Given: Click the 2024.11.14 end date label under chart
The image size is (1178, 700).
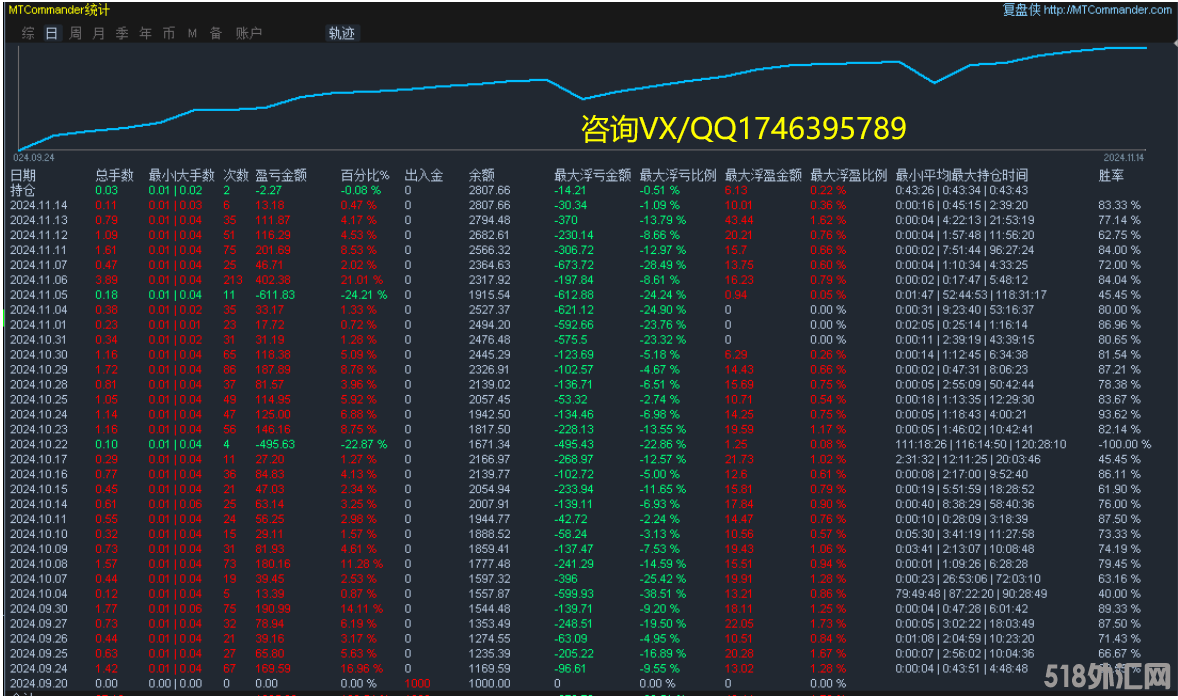Looking at the screenshot, I should (x=1124, y=157).
